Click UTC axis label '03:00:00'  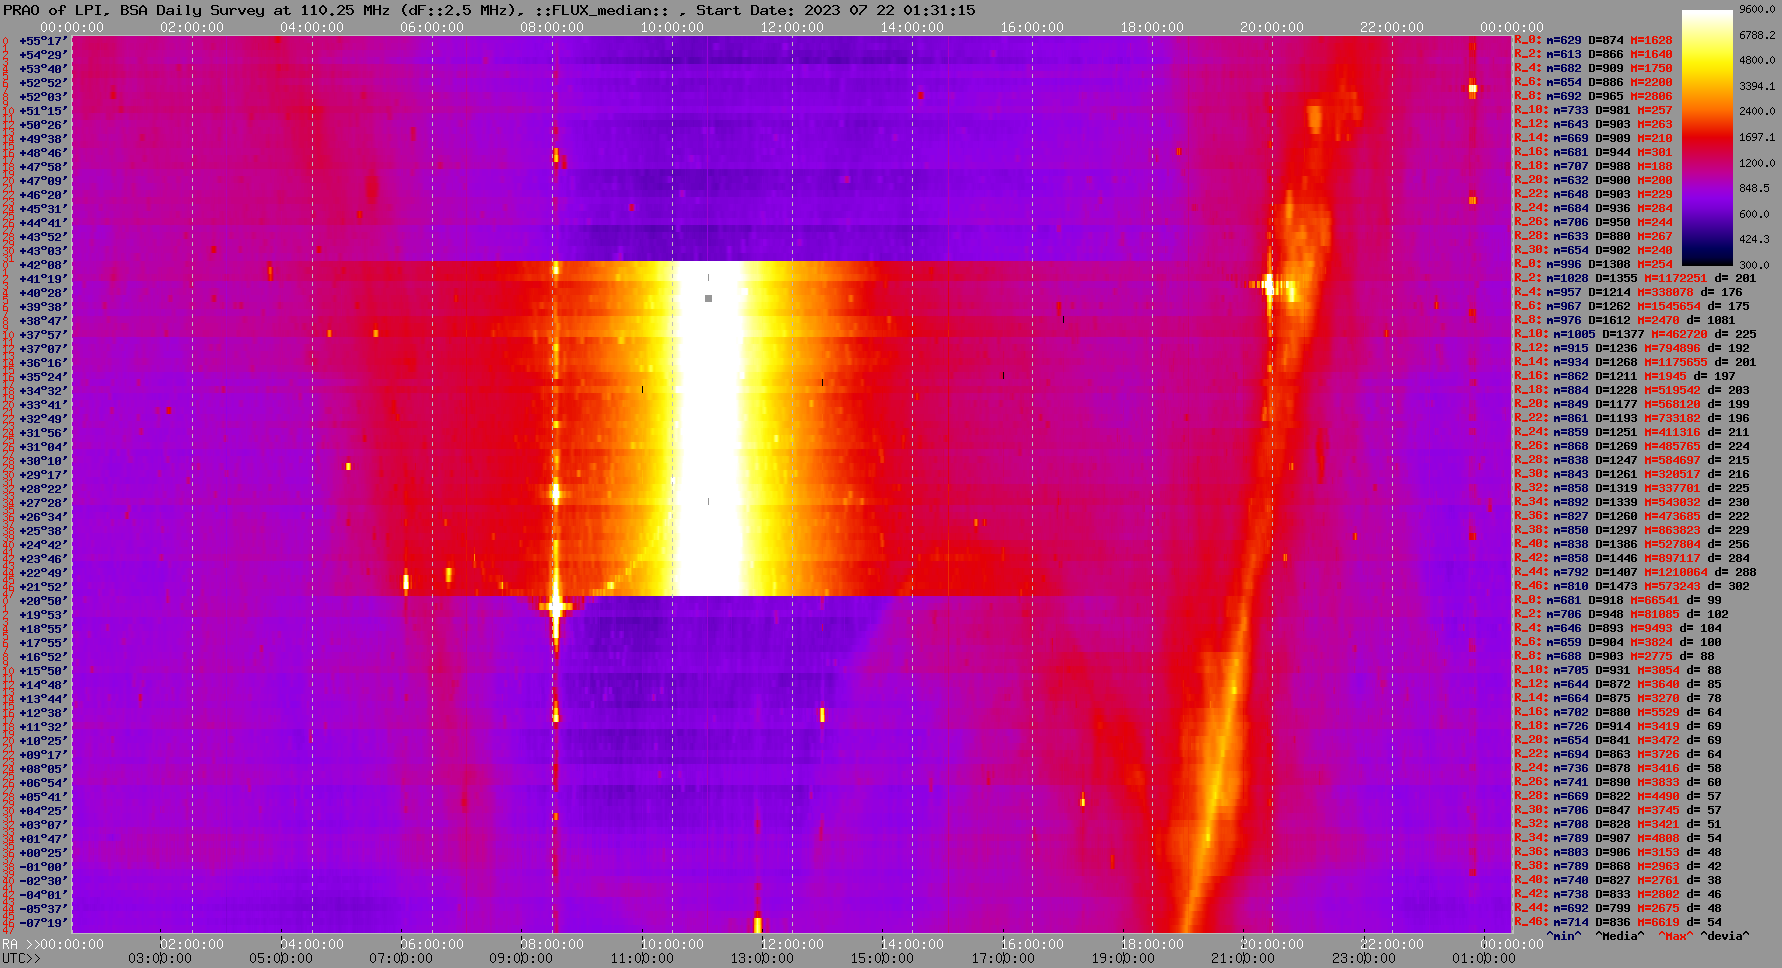(x=160, y=959)
